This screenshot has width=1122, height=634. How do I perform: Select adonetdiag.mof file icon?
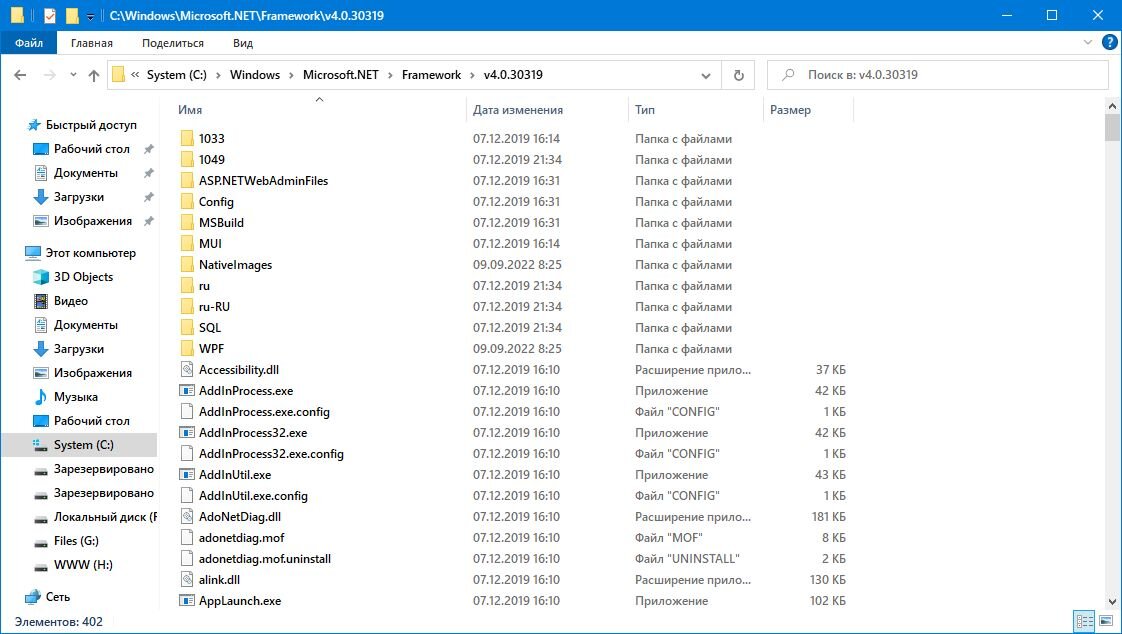187,537
